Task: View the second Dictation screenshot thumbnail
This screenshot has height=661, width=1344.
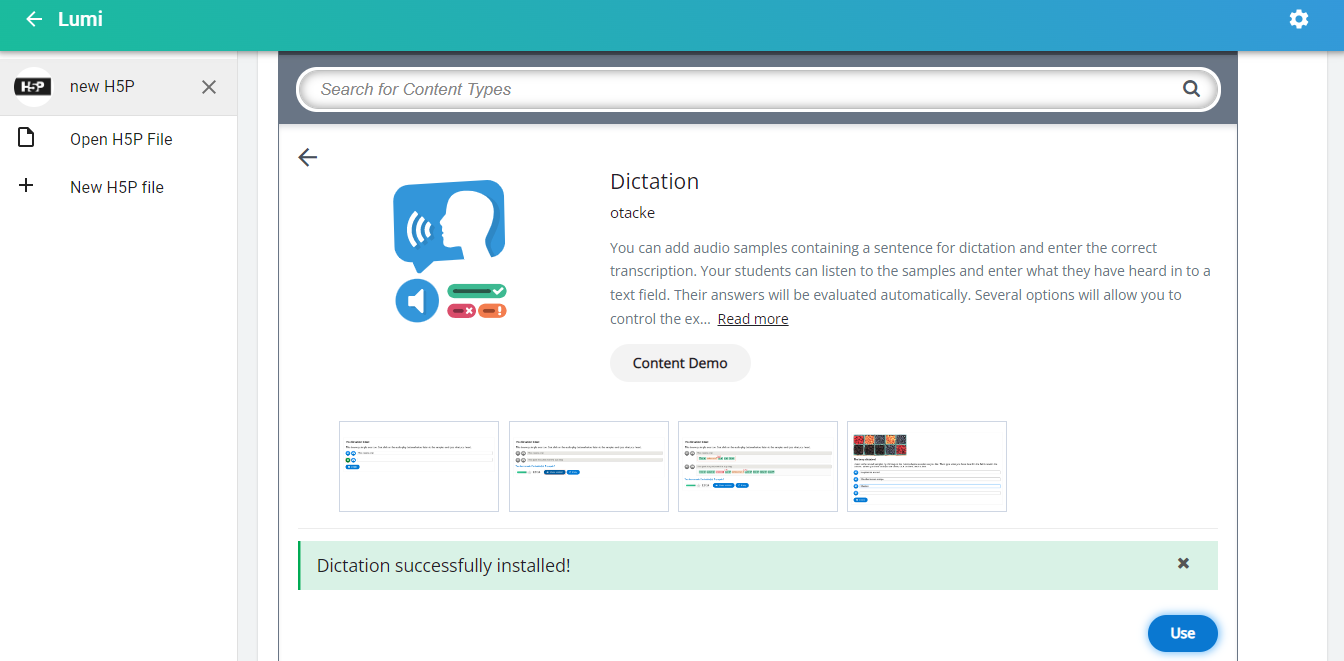Action: [588, 466]
